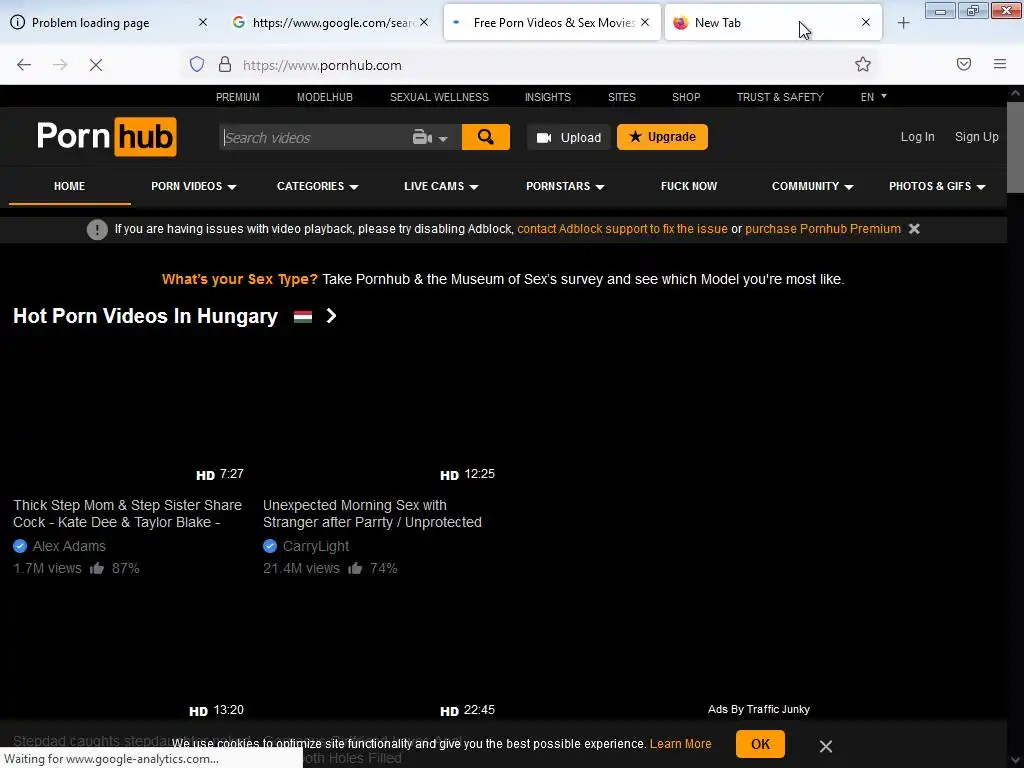Open the Save to Pocket icon
The image size is (1024, 768).
pyautogui.click(x=964, y=64)
